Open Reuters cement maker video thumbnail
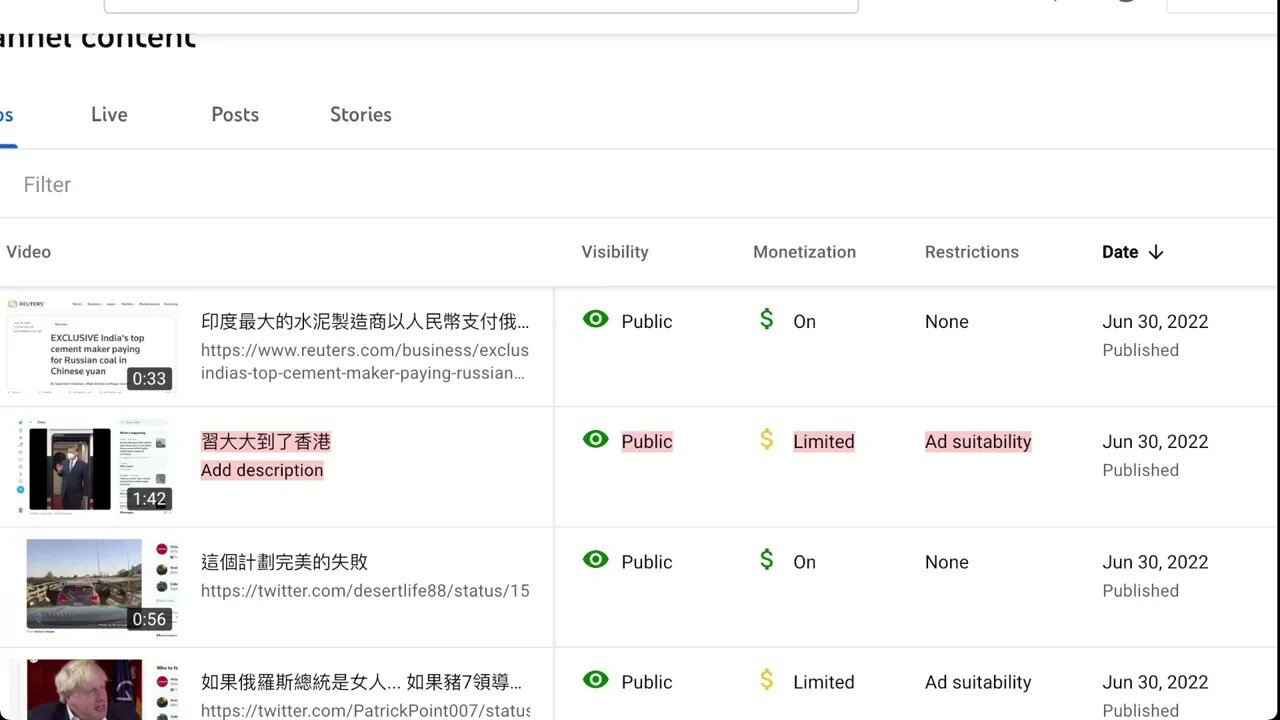1280x720 pixels. pos(91,346)
